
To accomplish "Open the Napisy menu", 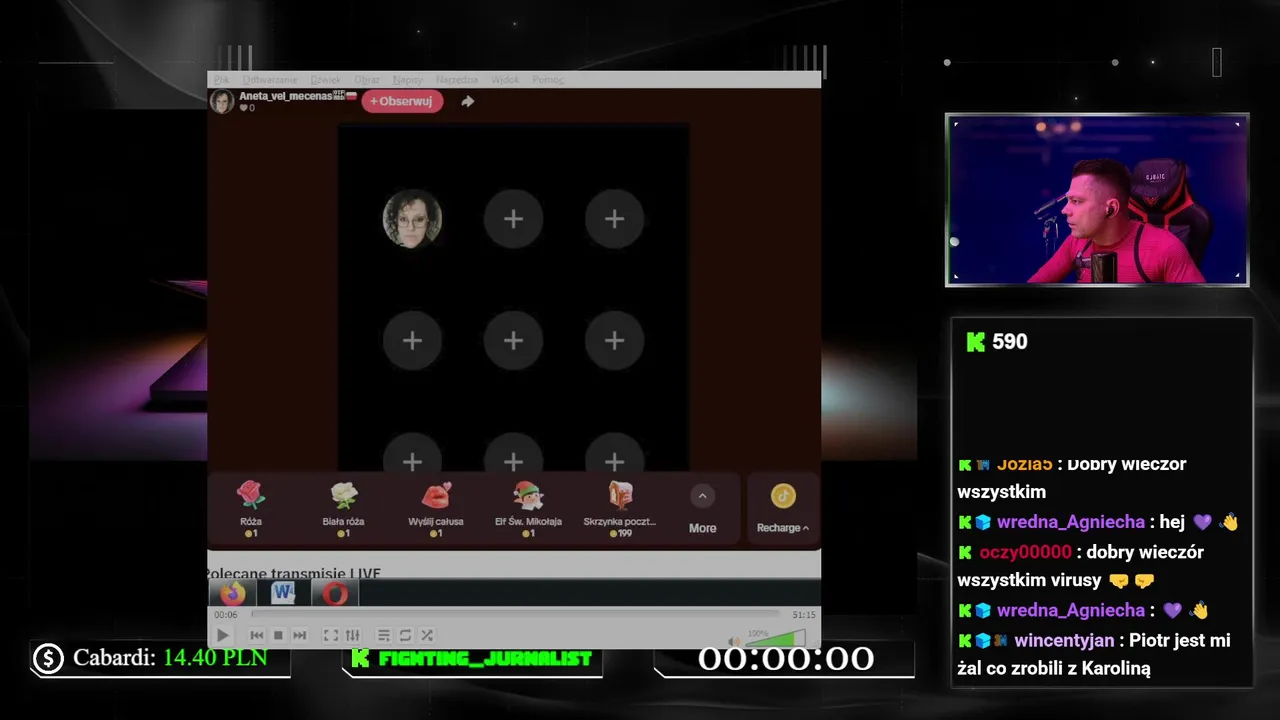I will click(407, 80).
